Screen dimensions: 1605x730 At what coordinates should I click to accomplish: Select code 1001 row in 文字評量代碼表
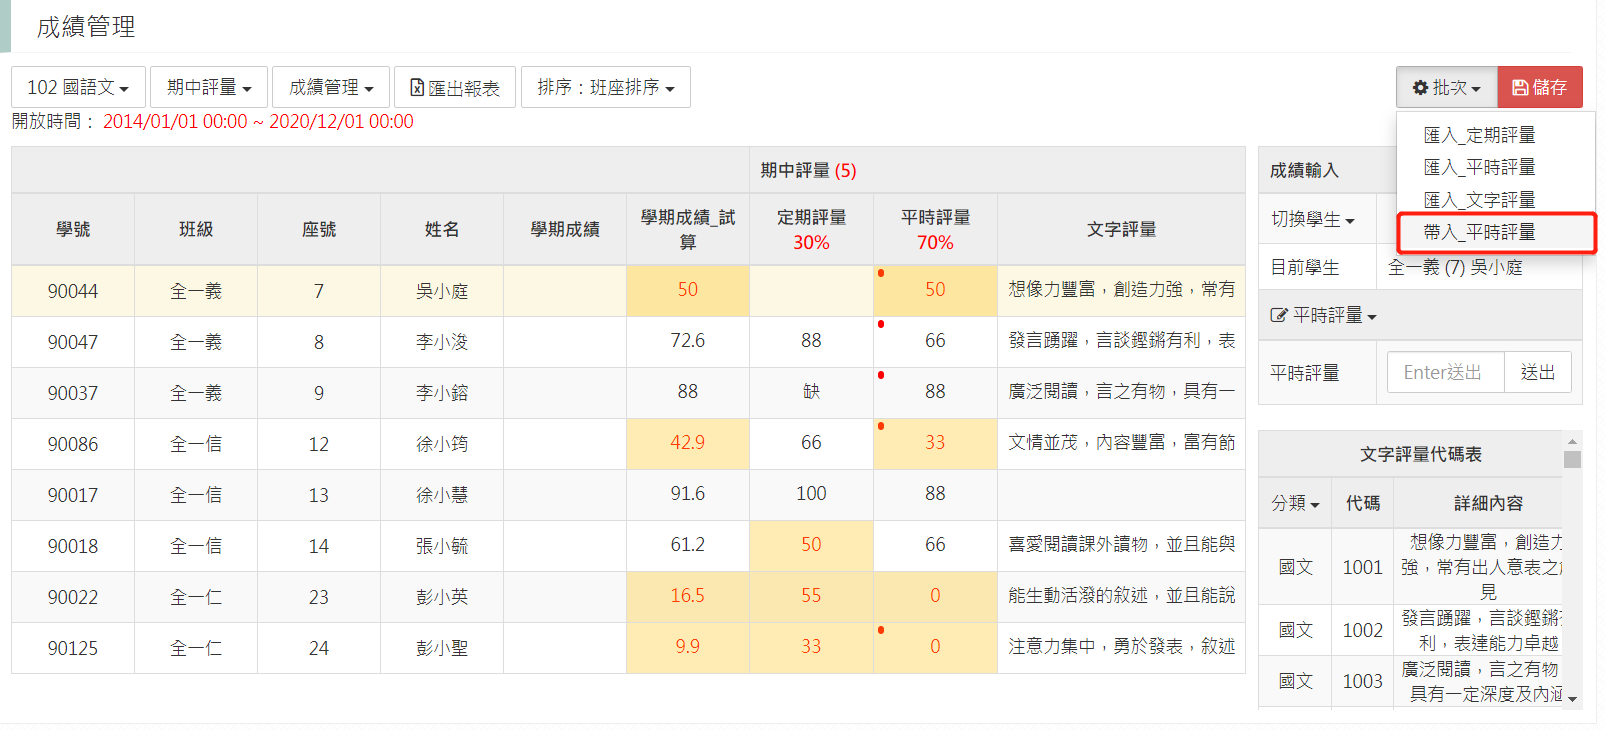pyautogui.click(x=1410, y=567)
